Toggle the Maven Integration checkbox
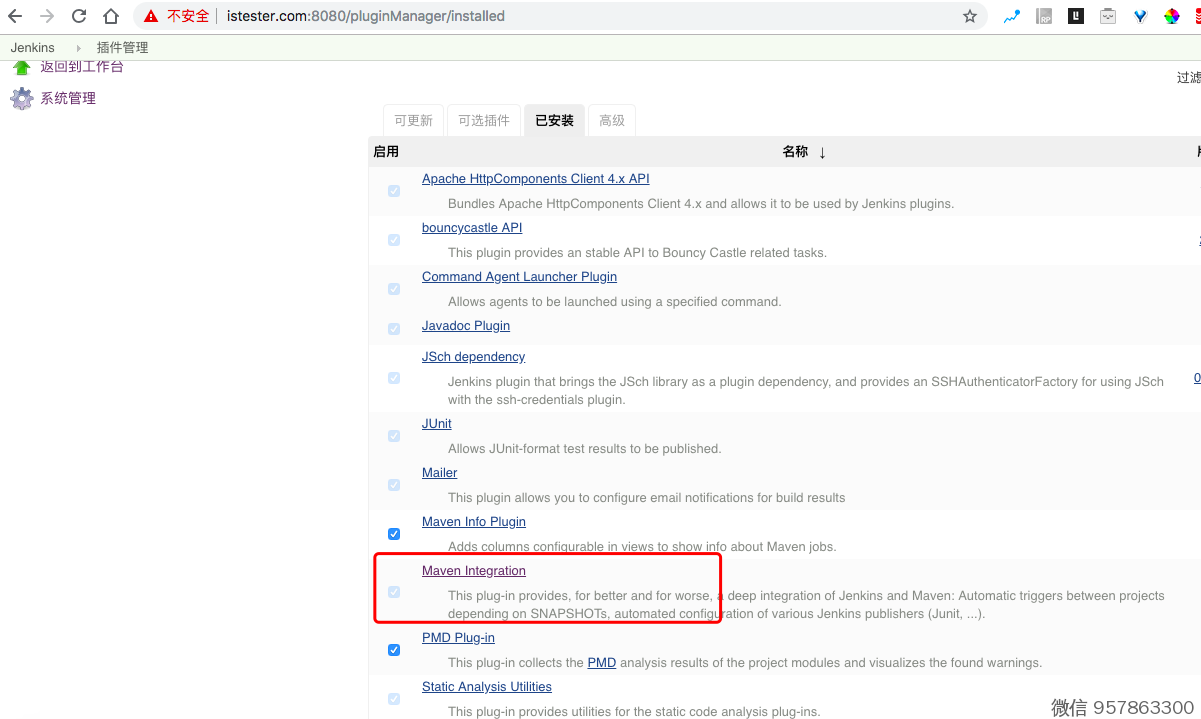The image size is (1201, 719). [x=394, y=592]
